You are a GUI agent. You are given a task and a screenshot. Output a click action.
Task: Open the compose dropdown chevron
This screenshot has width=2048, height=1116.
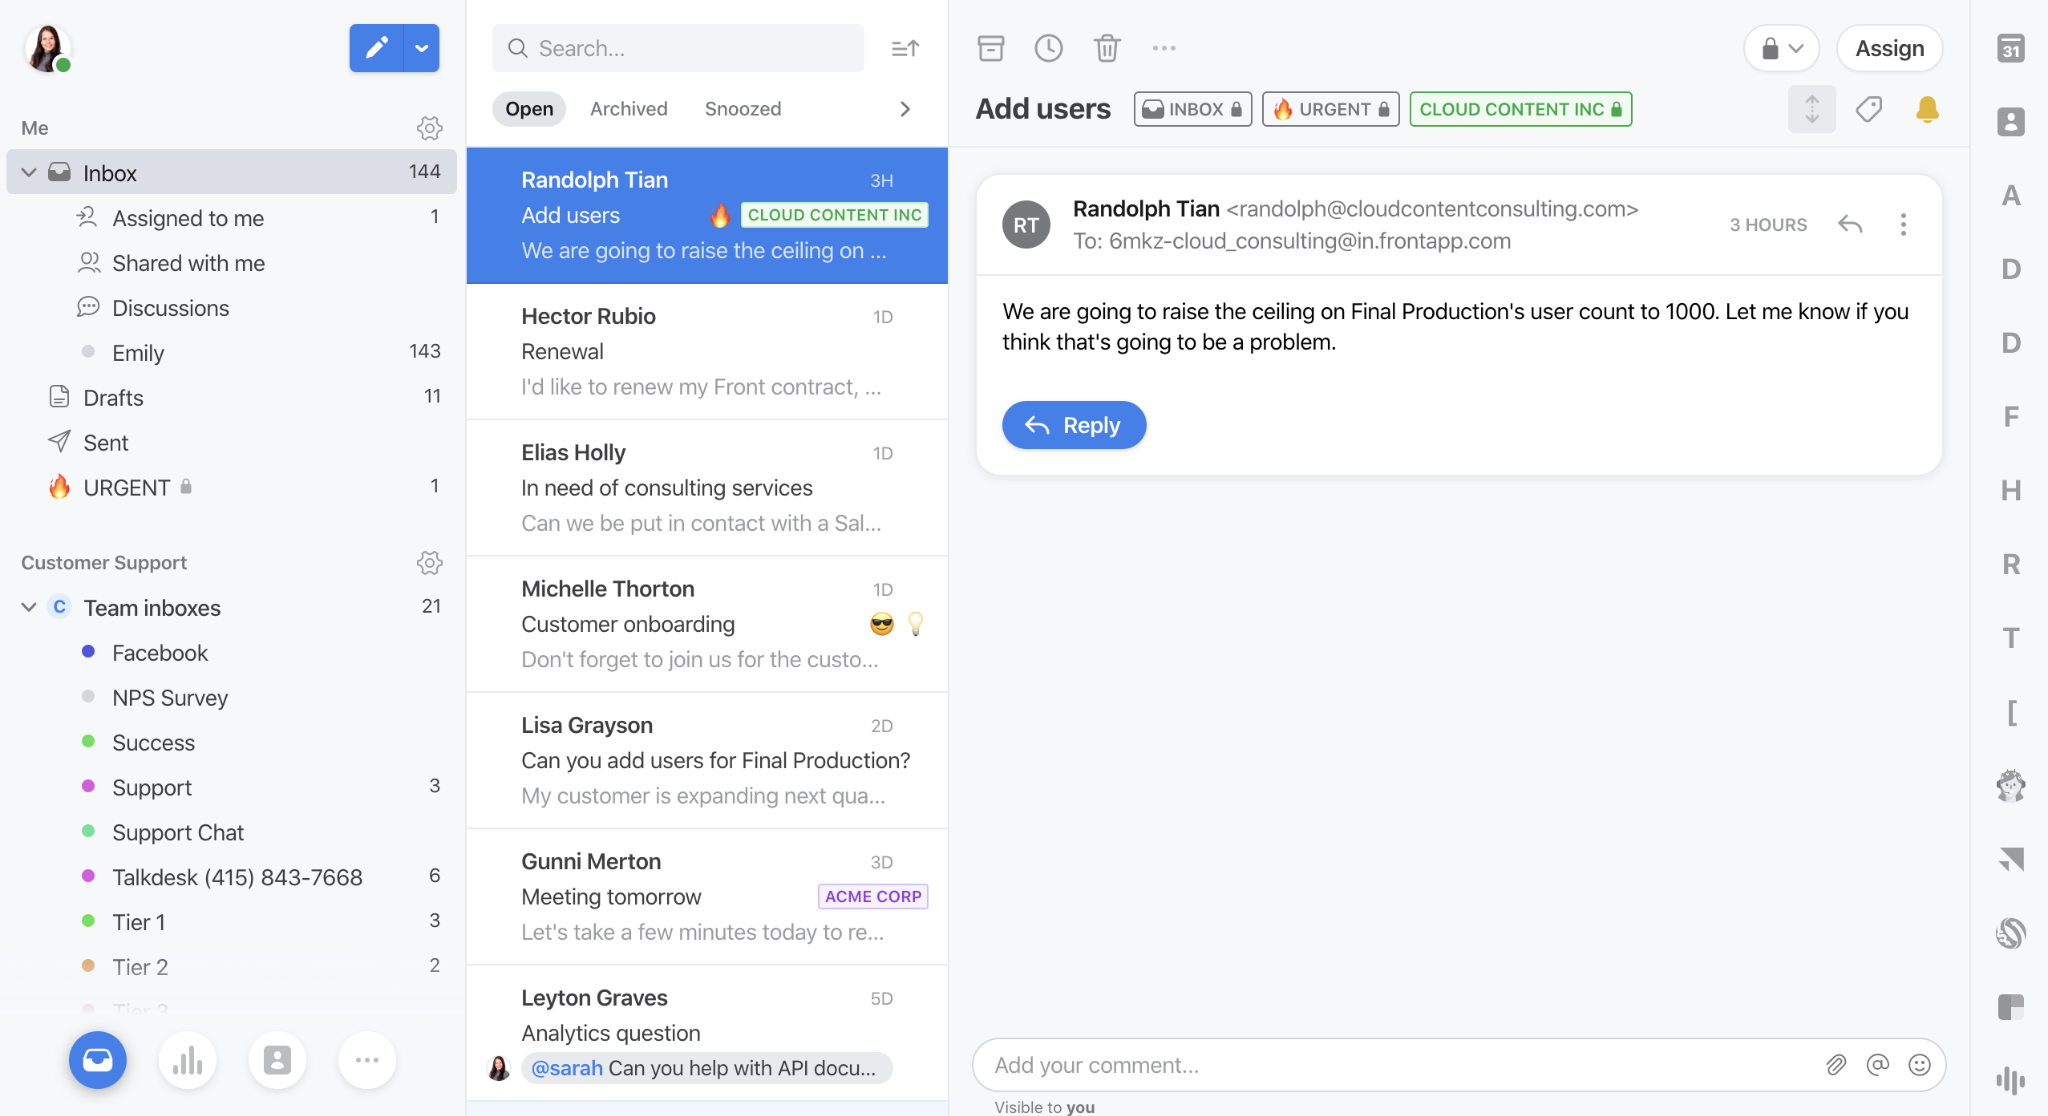421,47
